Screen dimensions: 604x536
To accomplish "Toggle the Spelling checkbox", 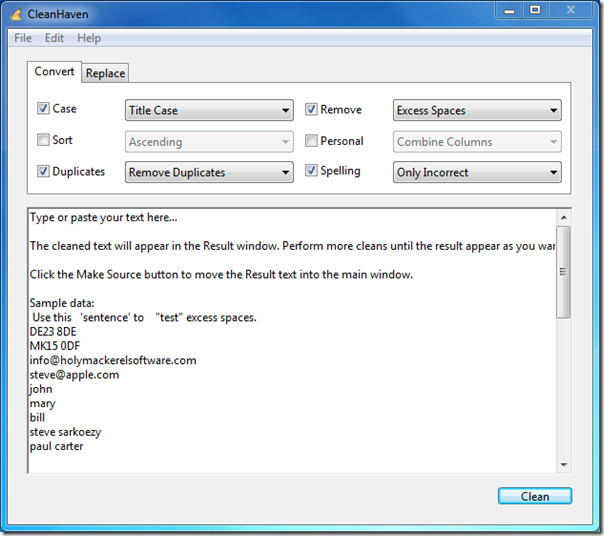I will point(312,171).
